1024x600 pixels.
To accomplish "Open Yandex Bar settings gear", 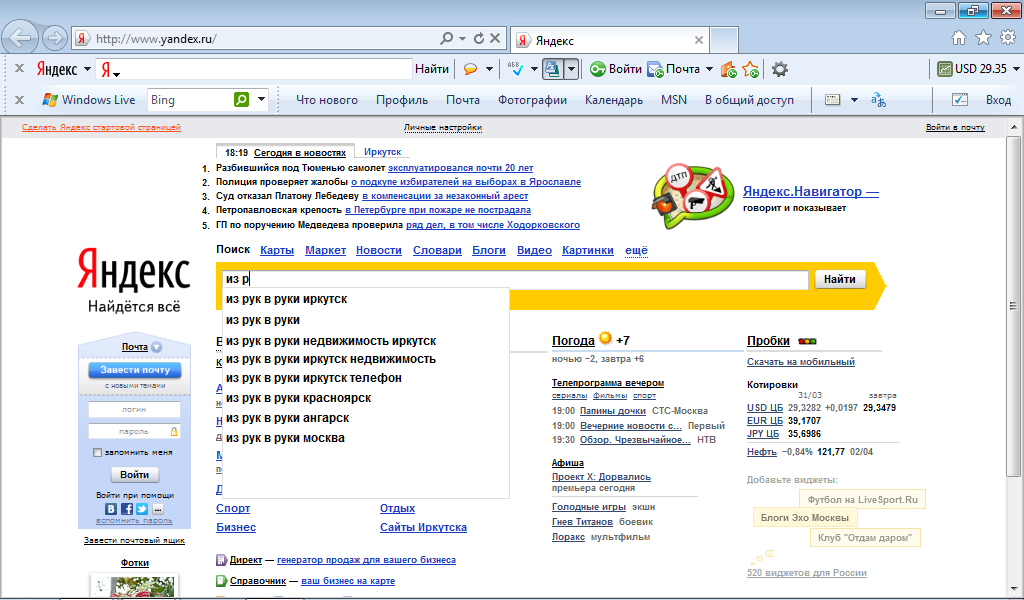I will 780,69.
